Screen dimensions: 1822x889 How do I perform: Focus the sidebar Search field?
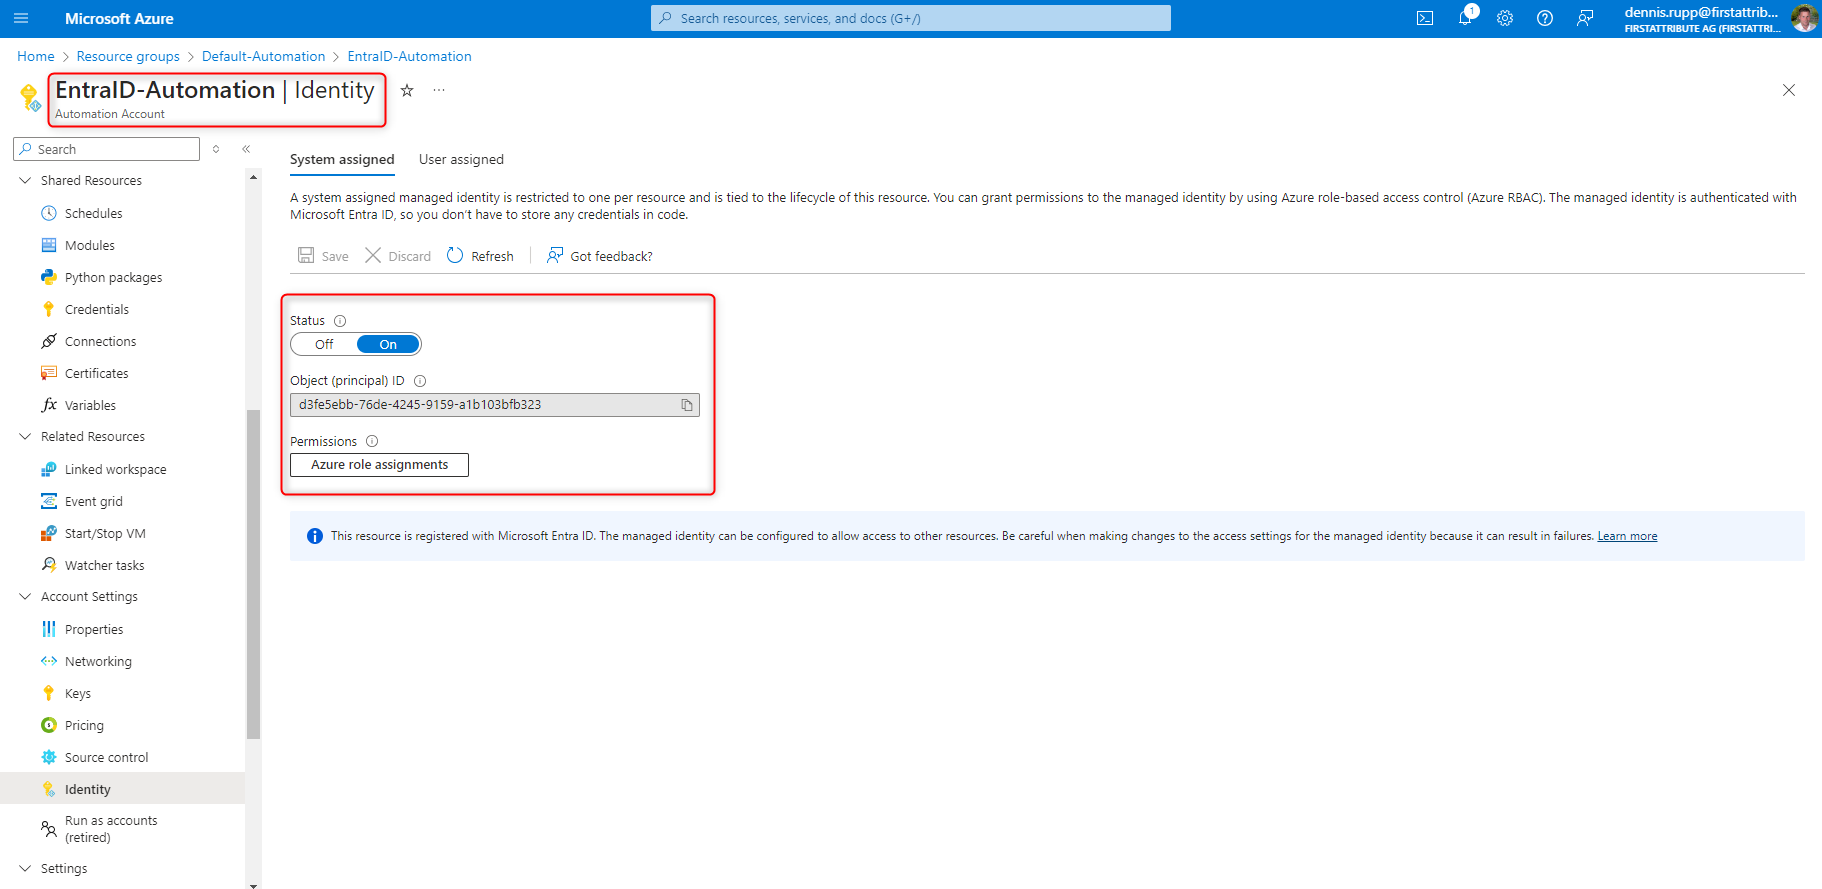point(106,149)
